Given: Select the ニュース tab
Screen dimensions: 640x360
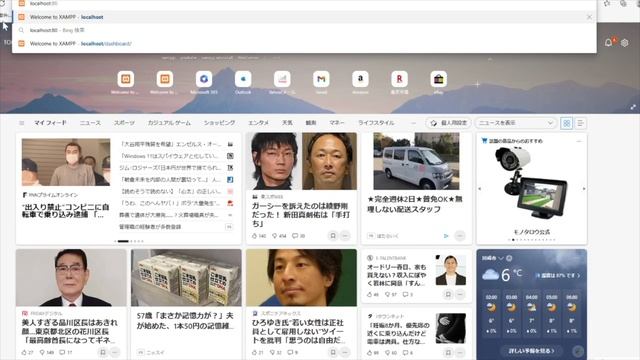Looking at the screenshot, I should click(90, 123).
